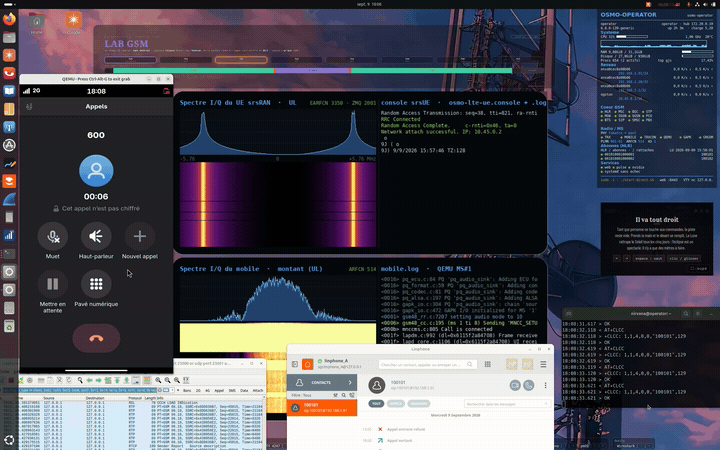The width and height of the screenshot is (720, 450).
Task: Click the search icon in Linphone filter row
Action: (344, 395)
